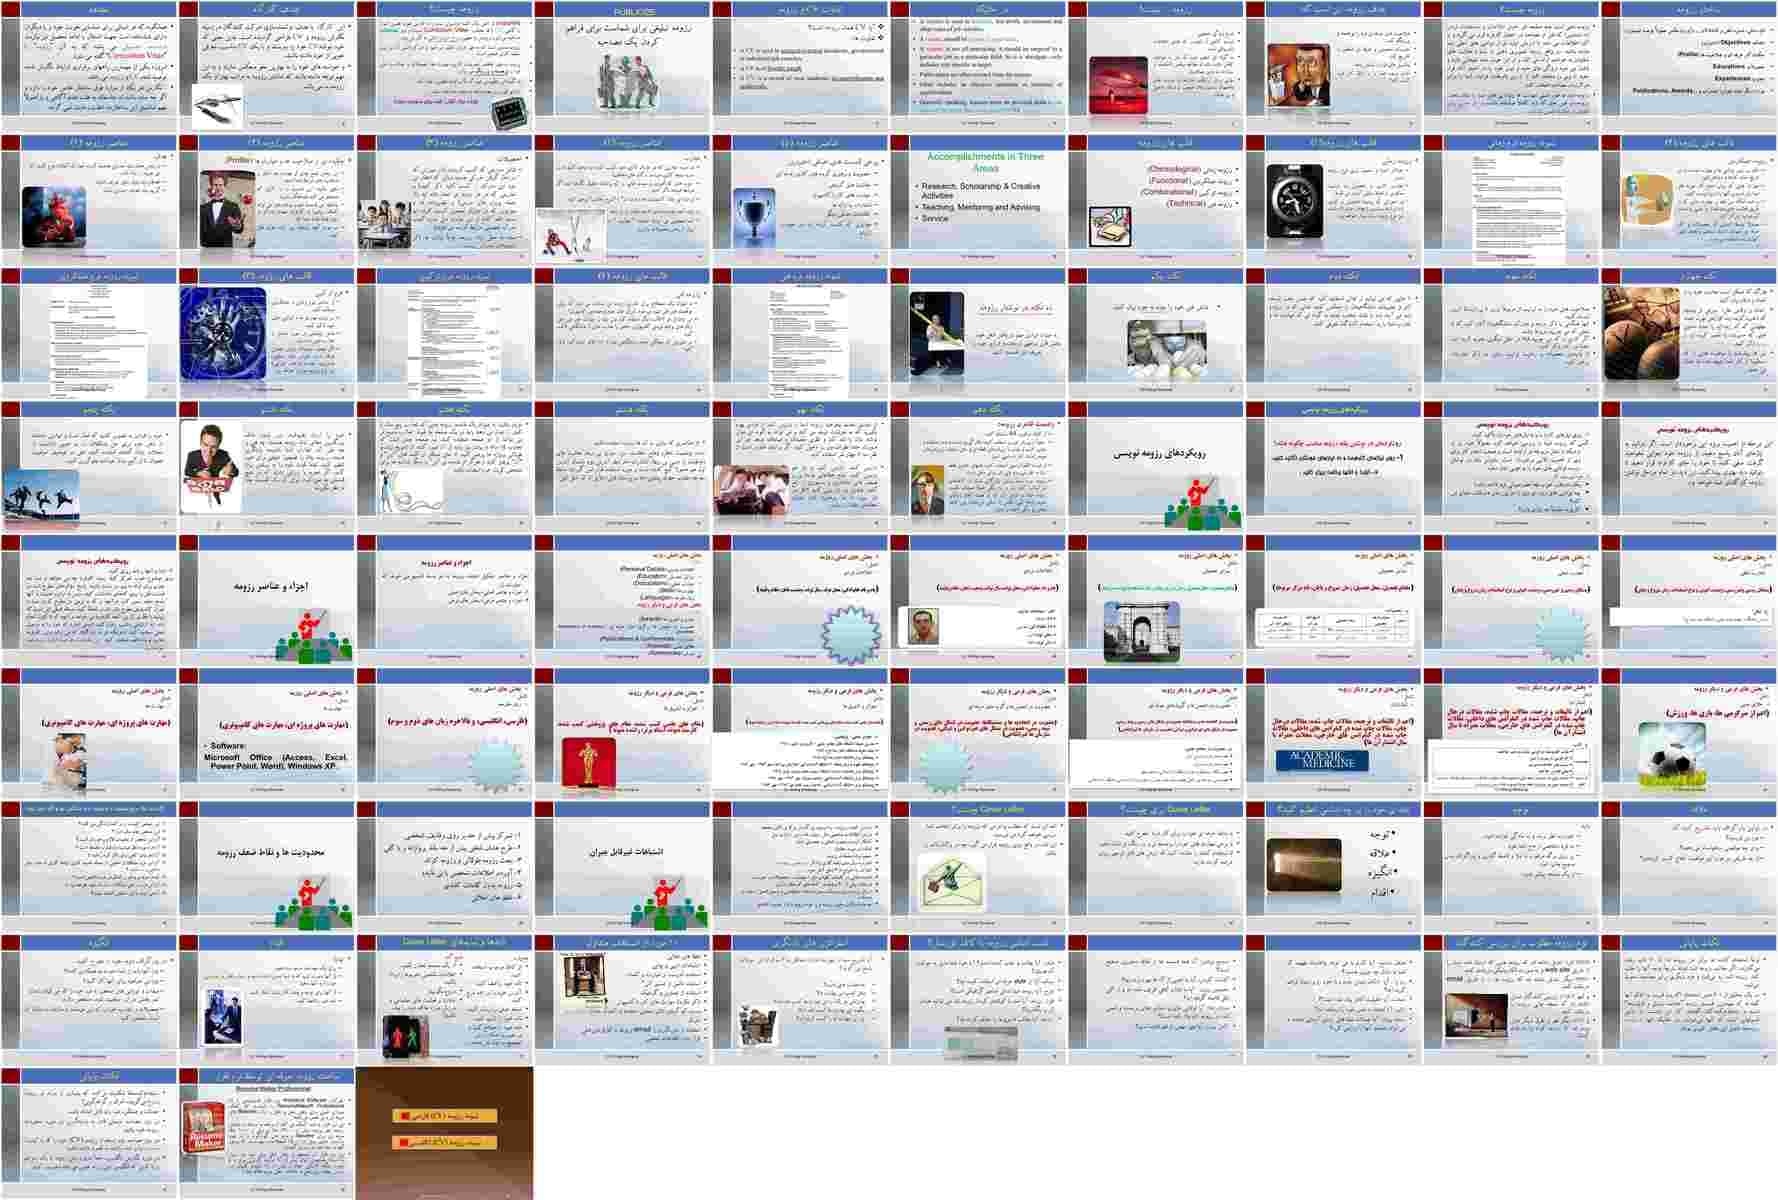Select the slide with the dark corridor photo
Viewport: 1778px width, 1200px height.
point(1334,866)
